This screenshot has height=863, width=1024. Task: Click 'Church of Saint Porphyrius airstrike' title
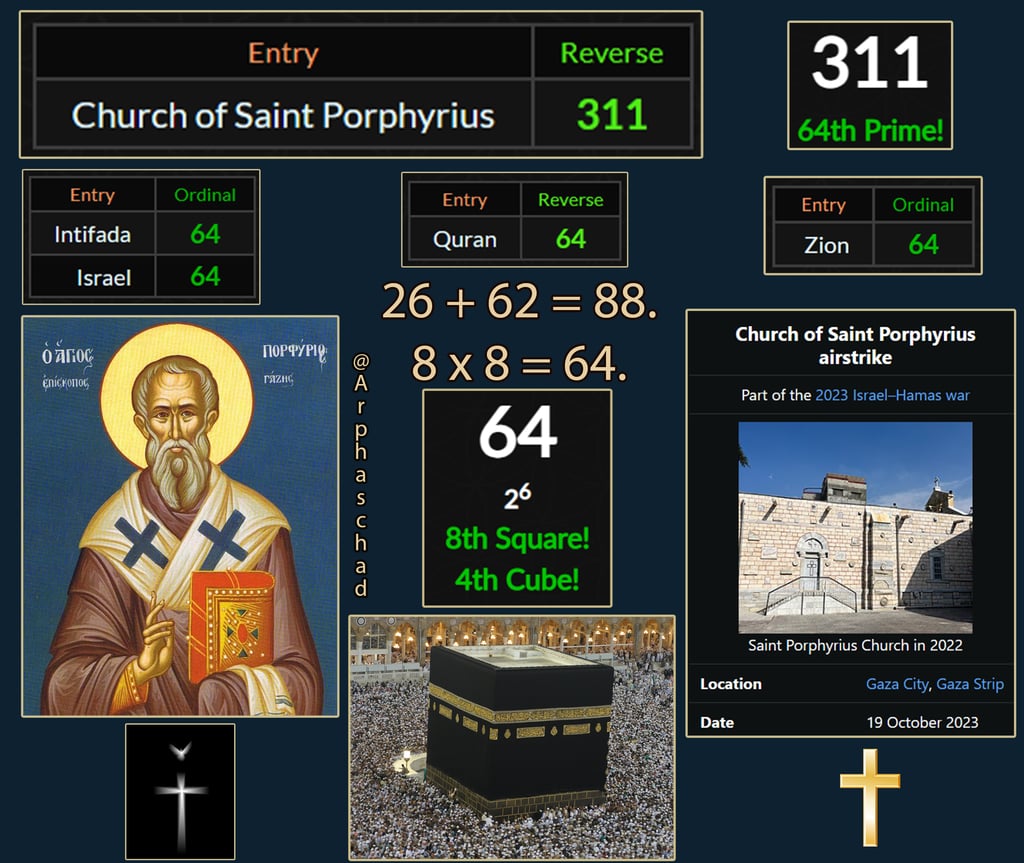pos(855,346)
